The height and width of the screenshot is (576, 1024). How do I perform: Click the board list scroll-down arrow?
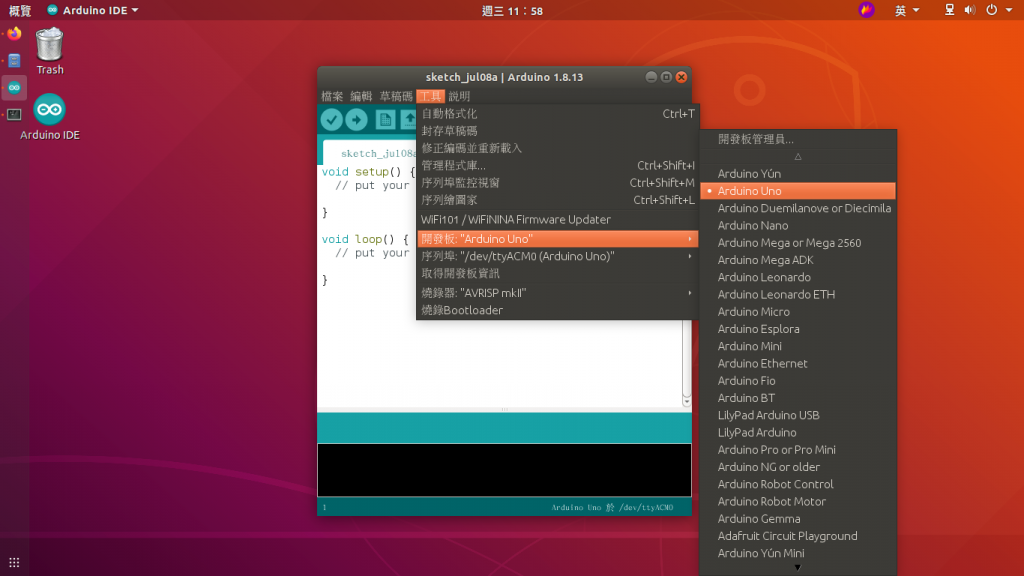pos(797,568)
